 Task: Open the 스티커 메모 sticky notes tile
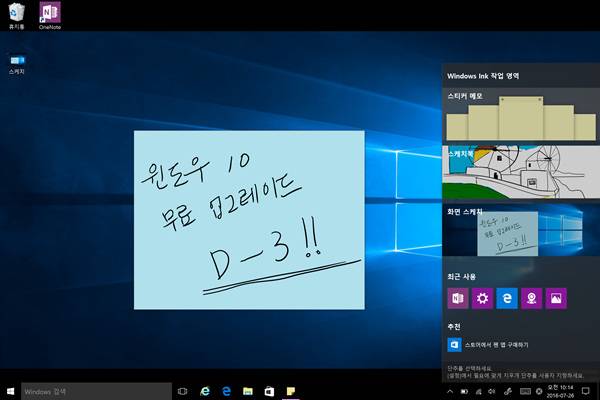click(x=521, y=114)
